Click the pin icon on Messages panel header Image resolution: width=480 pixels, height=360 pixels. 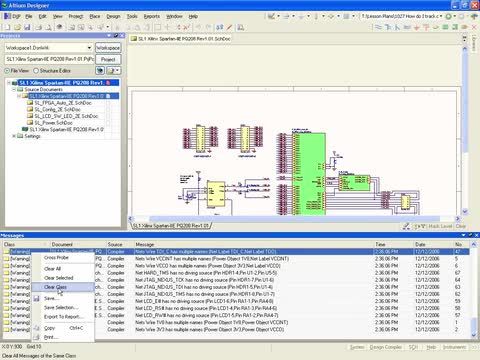tap(470, 235)
